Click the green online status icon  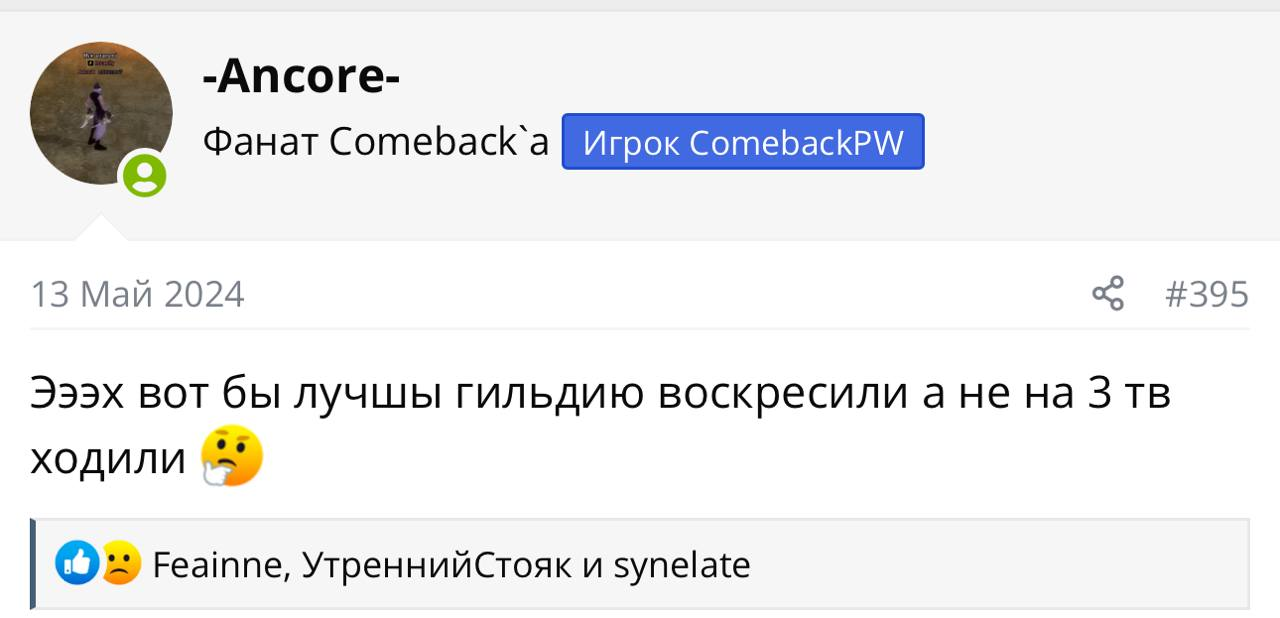(x=145, y=176)
